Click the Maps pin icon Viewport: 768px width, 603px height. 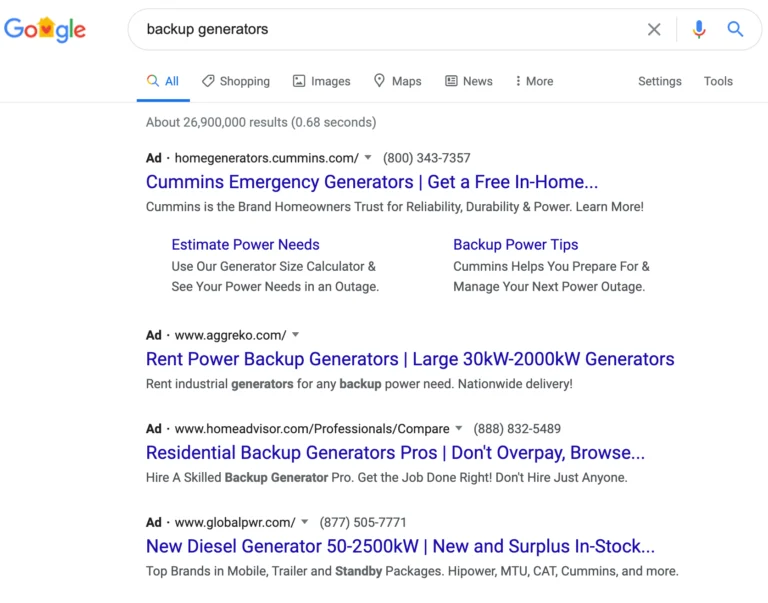pos(379,80)
